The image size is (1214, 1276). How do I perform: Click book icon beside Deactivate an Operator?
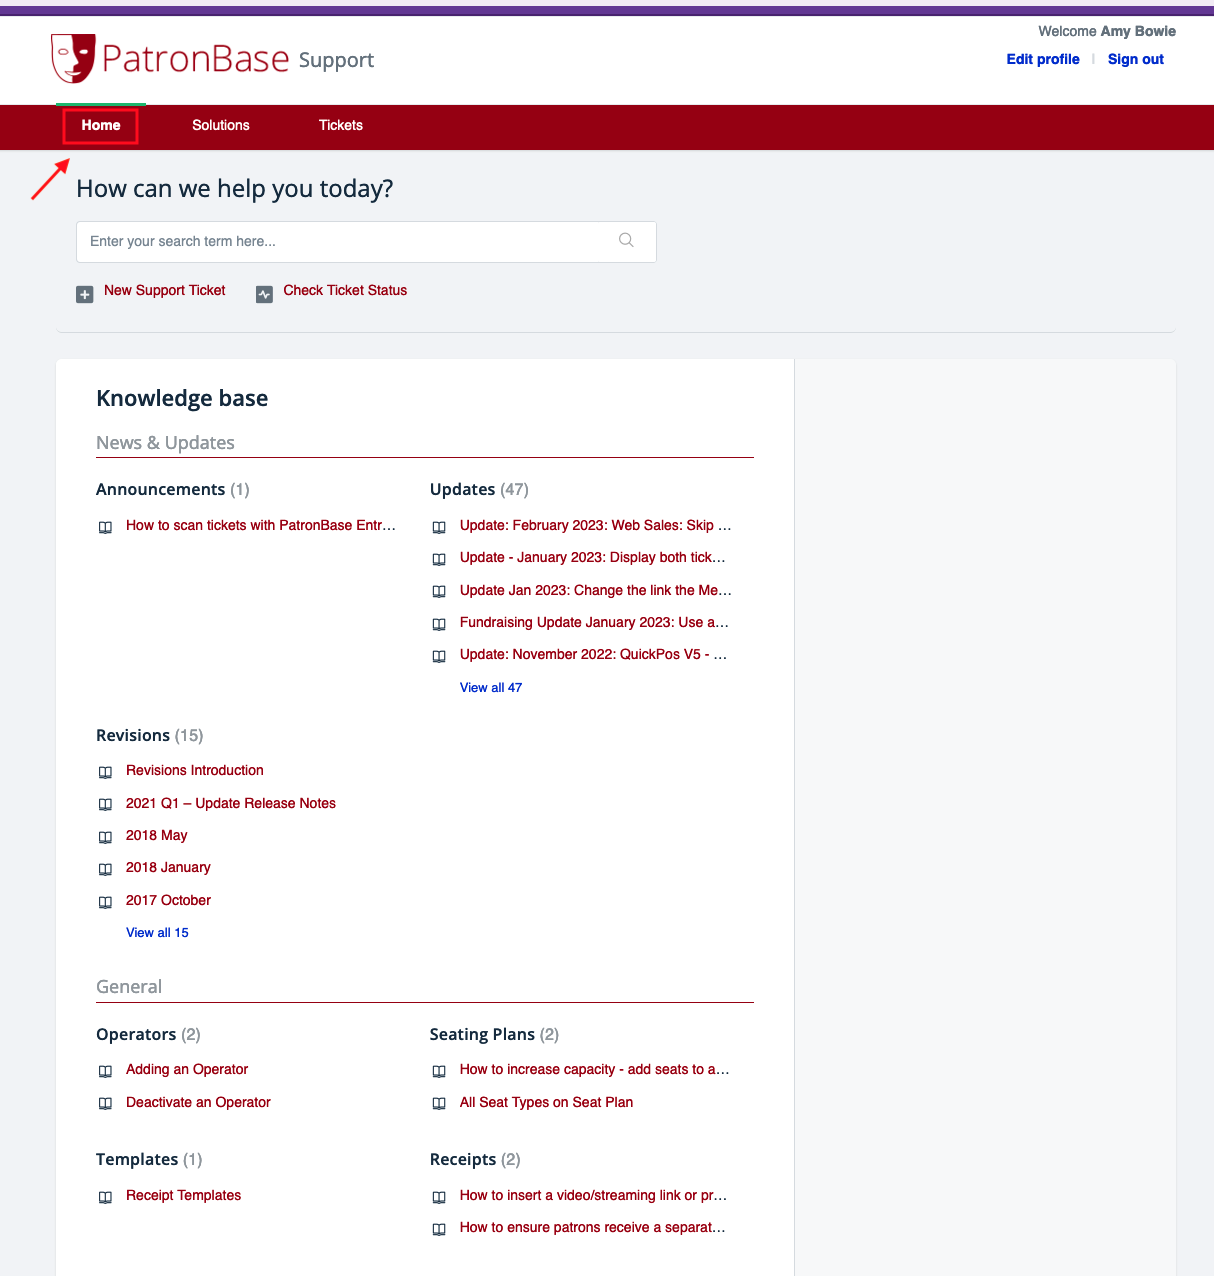click(105, 1104)
